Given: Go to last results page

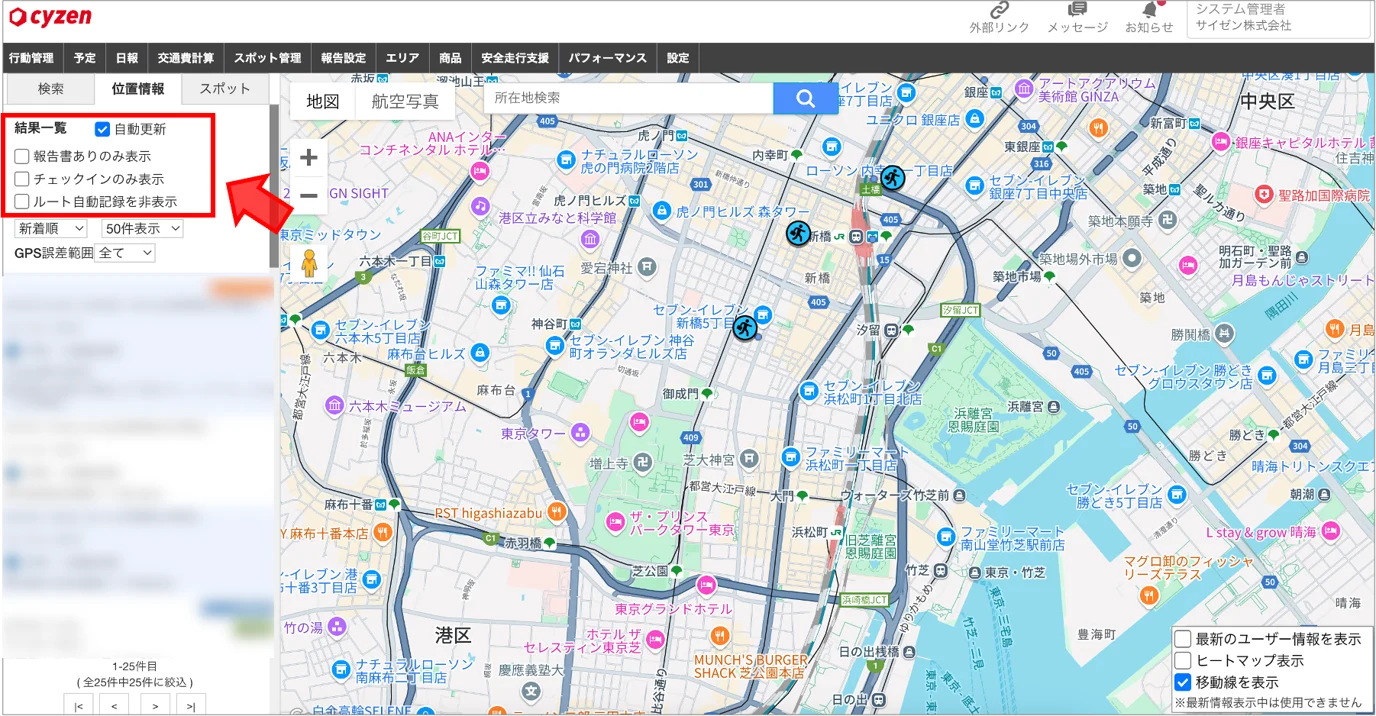Looking at the screenshot, I should tap(190, 705).
